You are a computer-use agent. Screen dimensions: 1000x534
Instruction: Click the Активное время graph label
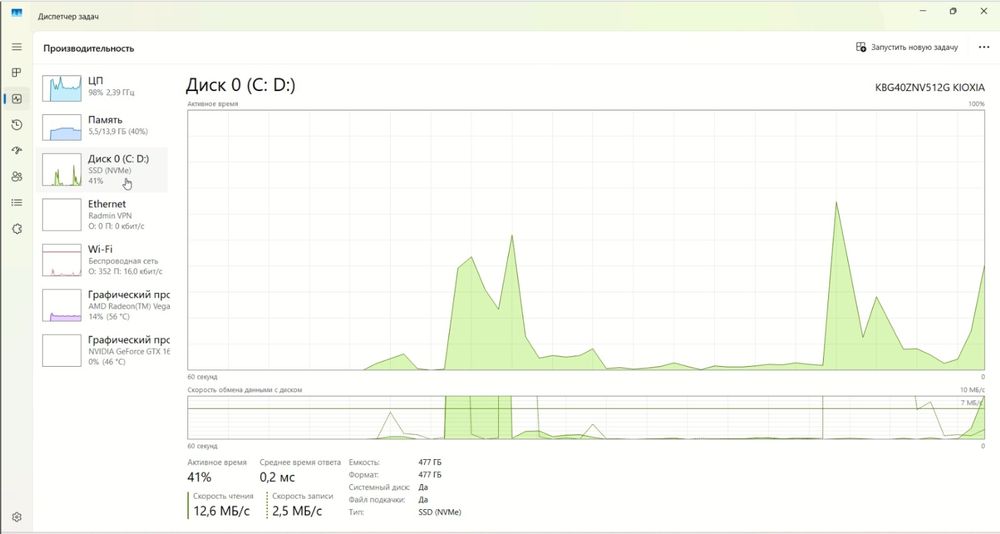point(212,104)
